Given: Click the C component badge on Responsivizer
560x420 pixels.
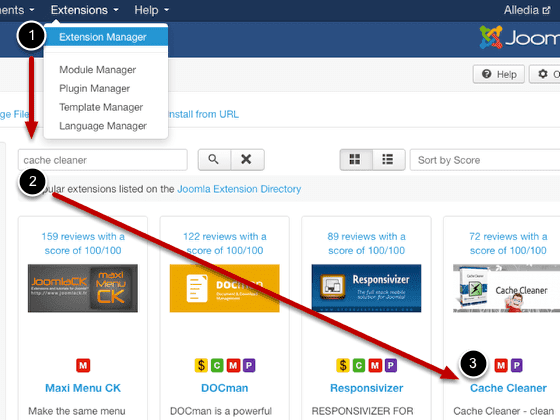Looking at the screenshot, I should 359,365.
